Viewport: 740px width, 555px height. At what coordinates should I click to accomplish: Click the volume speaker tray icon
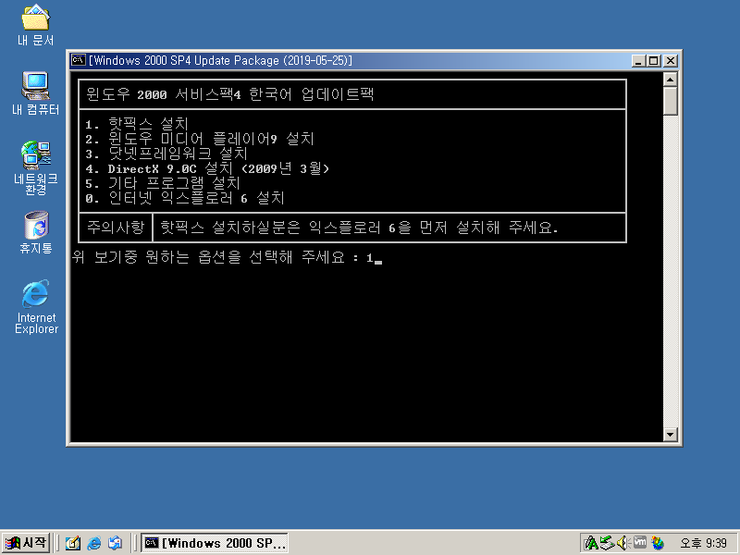(622, 543)
